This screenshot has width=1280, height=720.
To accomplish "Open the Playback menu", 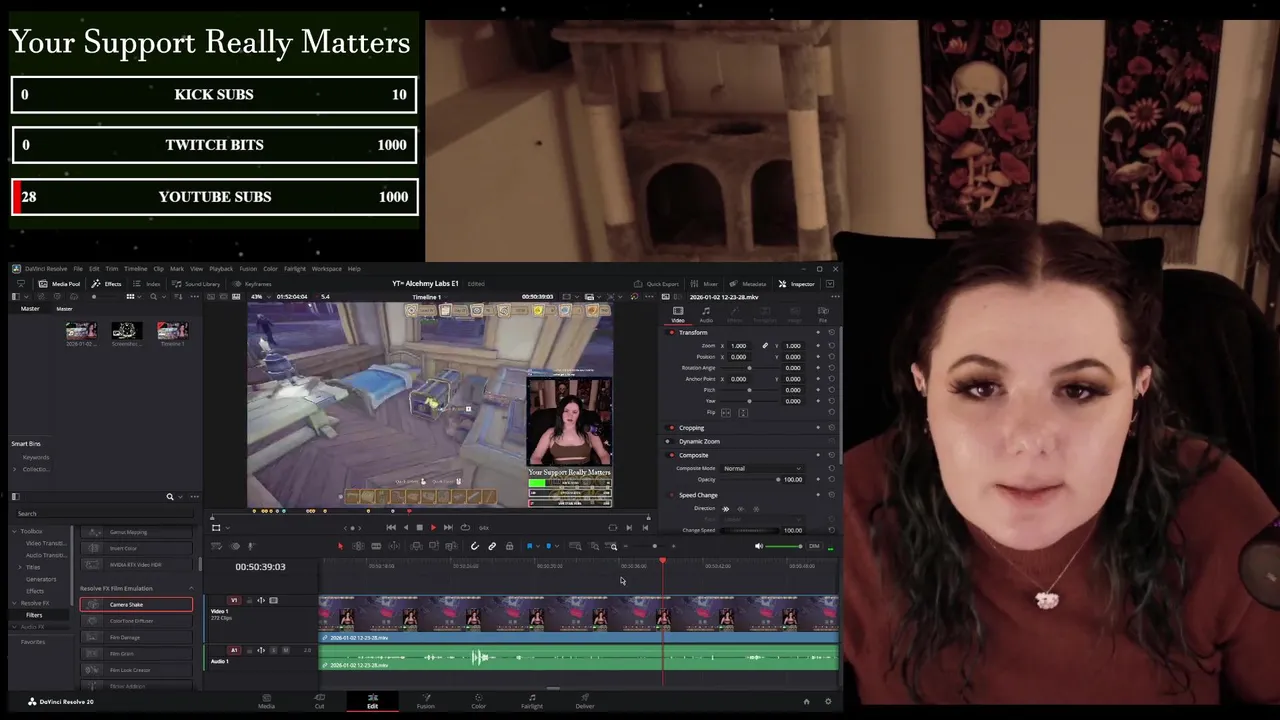I will coord(221,268).
